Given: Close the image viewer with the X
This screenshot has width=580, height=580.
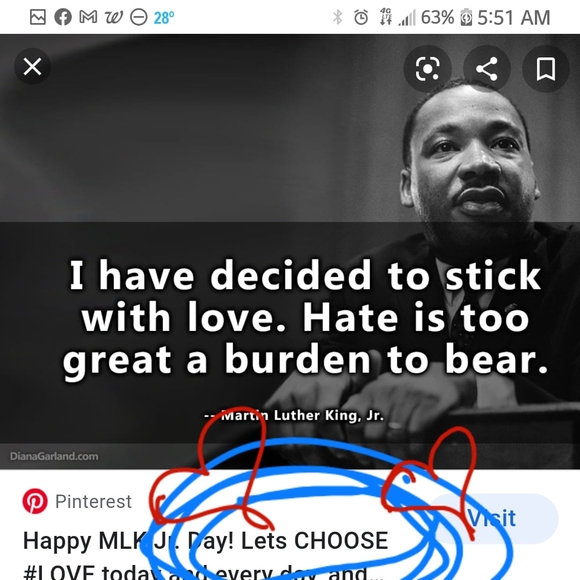Looking at the screenshot, I should [x=32, y=67].
